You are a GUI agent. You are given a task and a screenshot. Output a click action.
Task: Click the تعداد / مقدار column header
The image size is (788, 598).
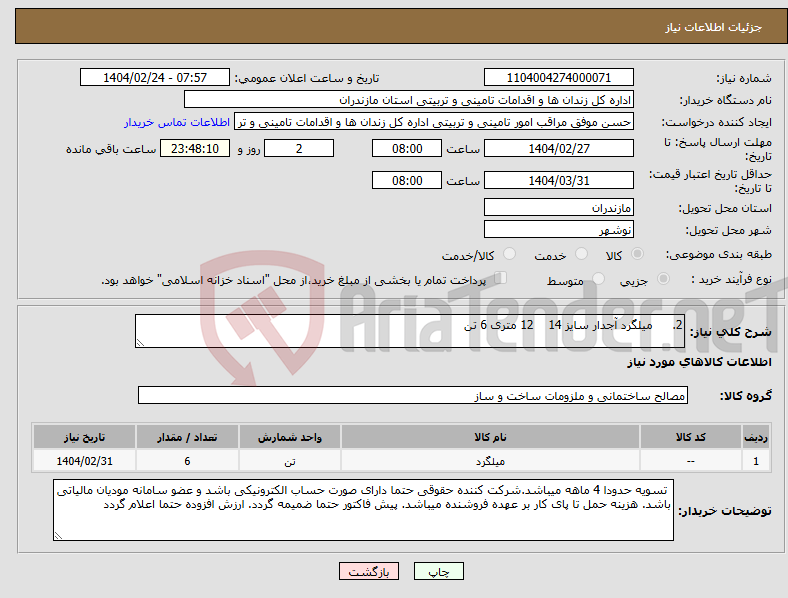tap(187, 437)
